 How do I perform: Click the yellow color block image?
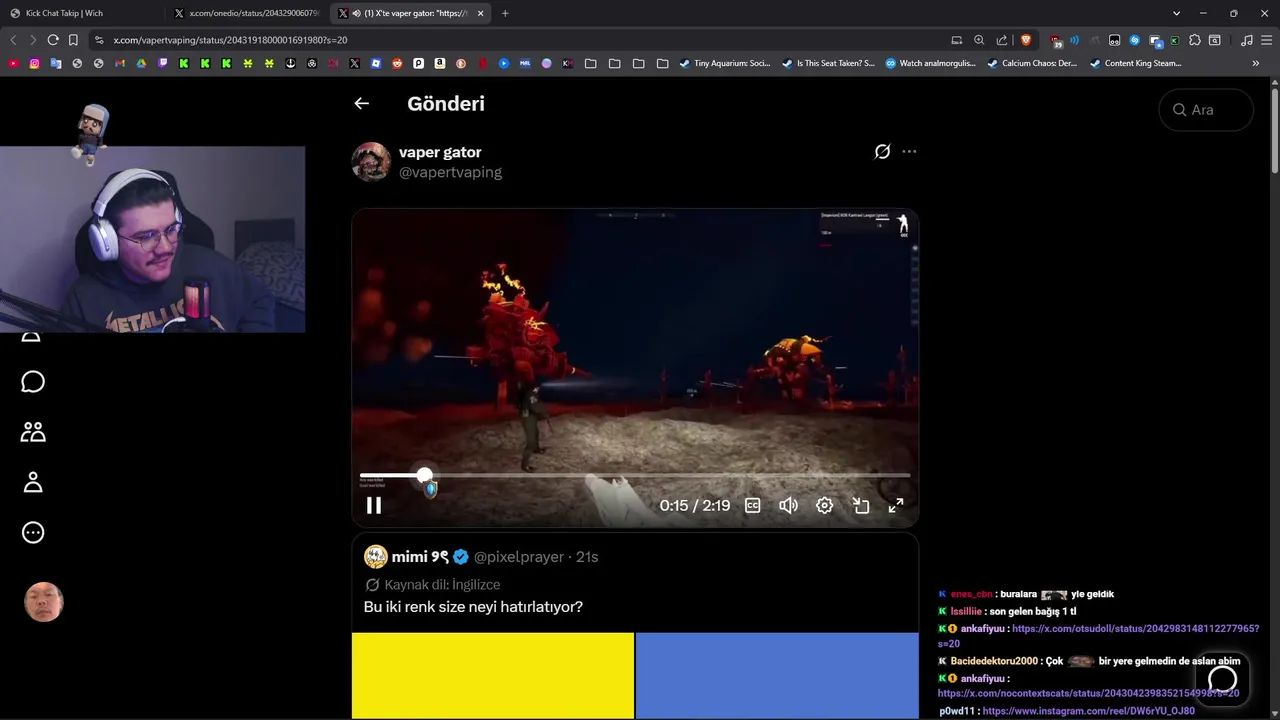(x=493, y=675)
